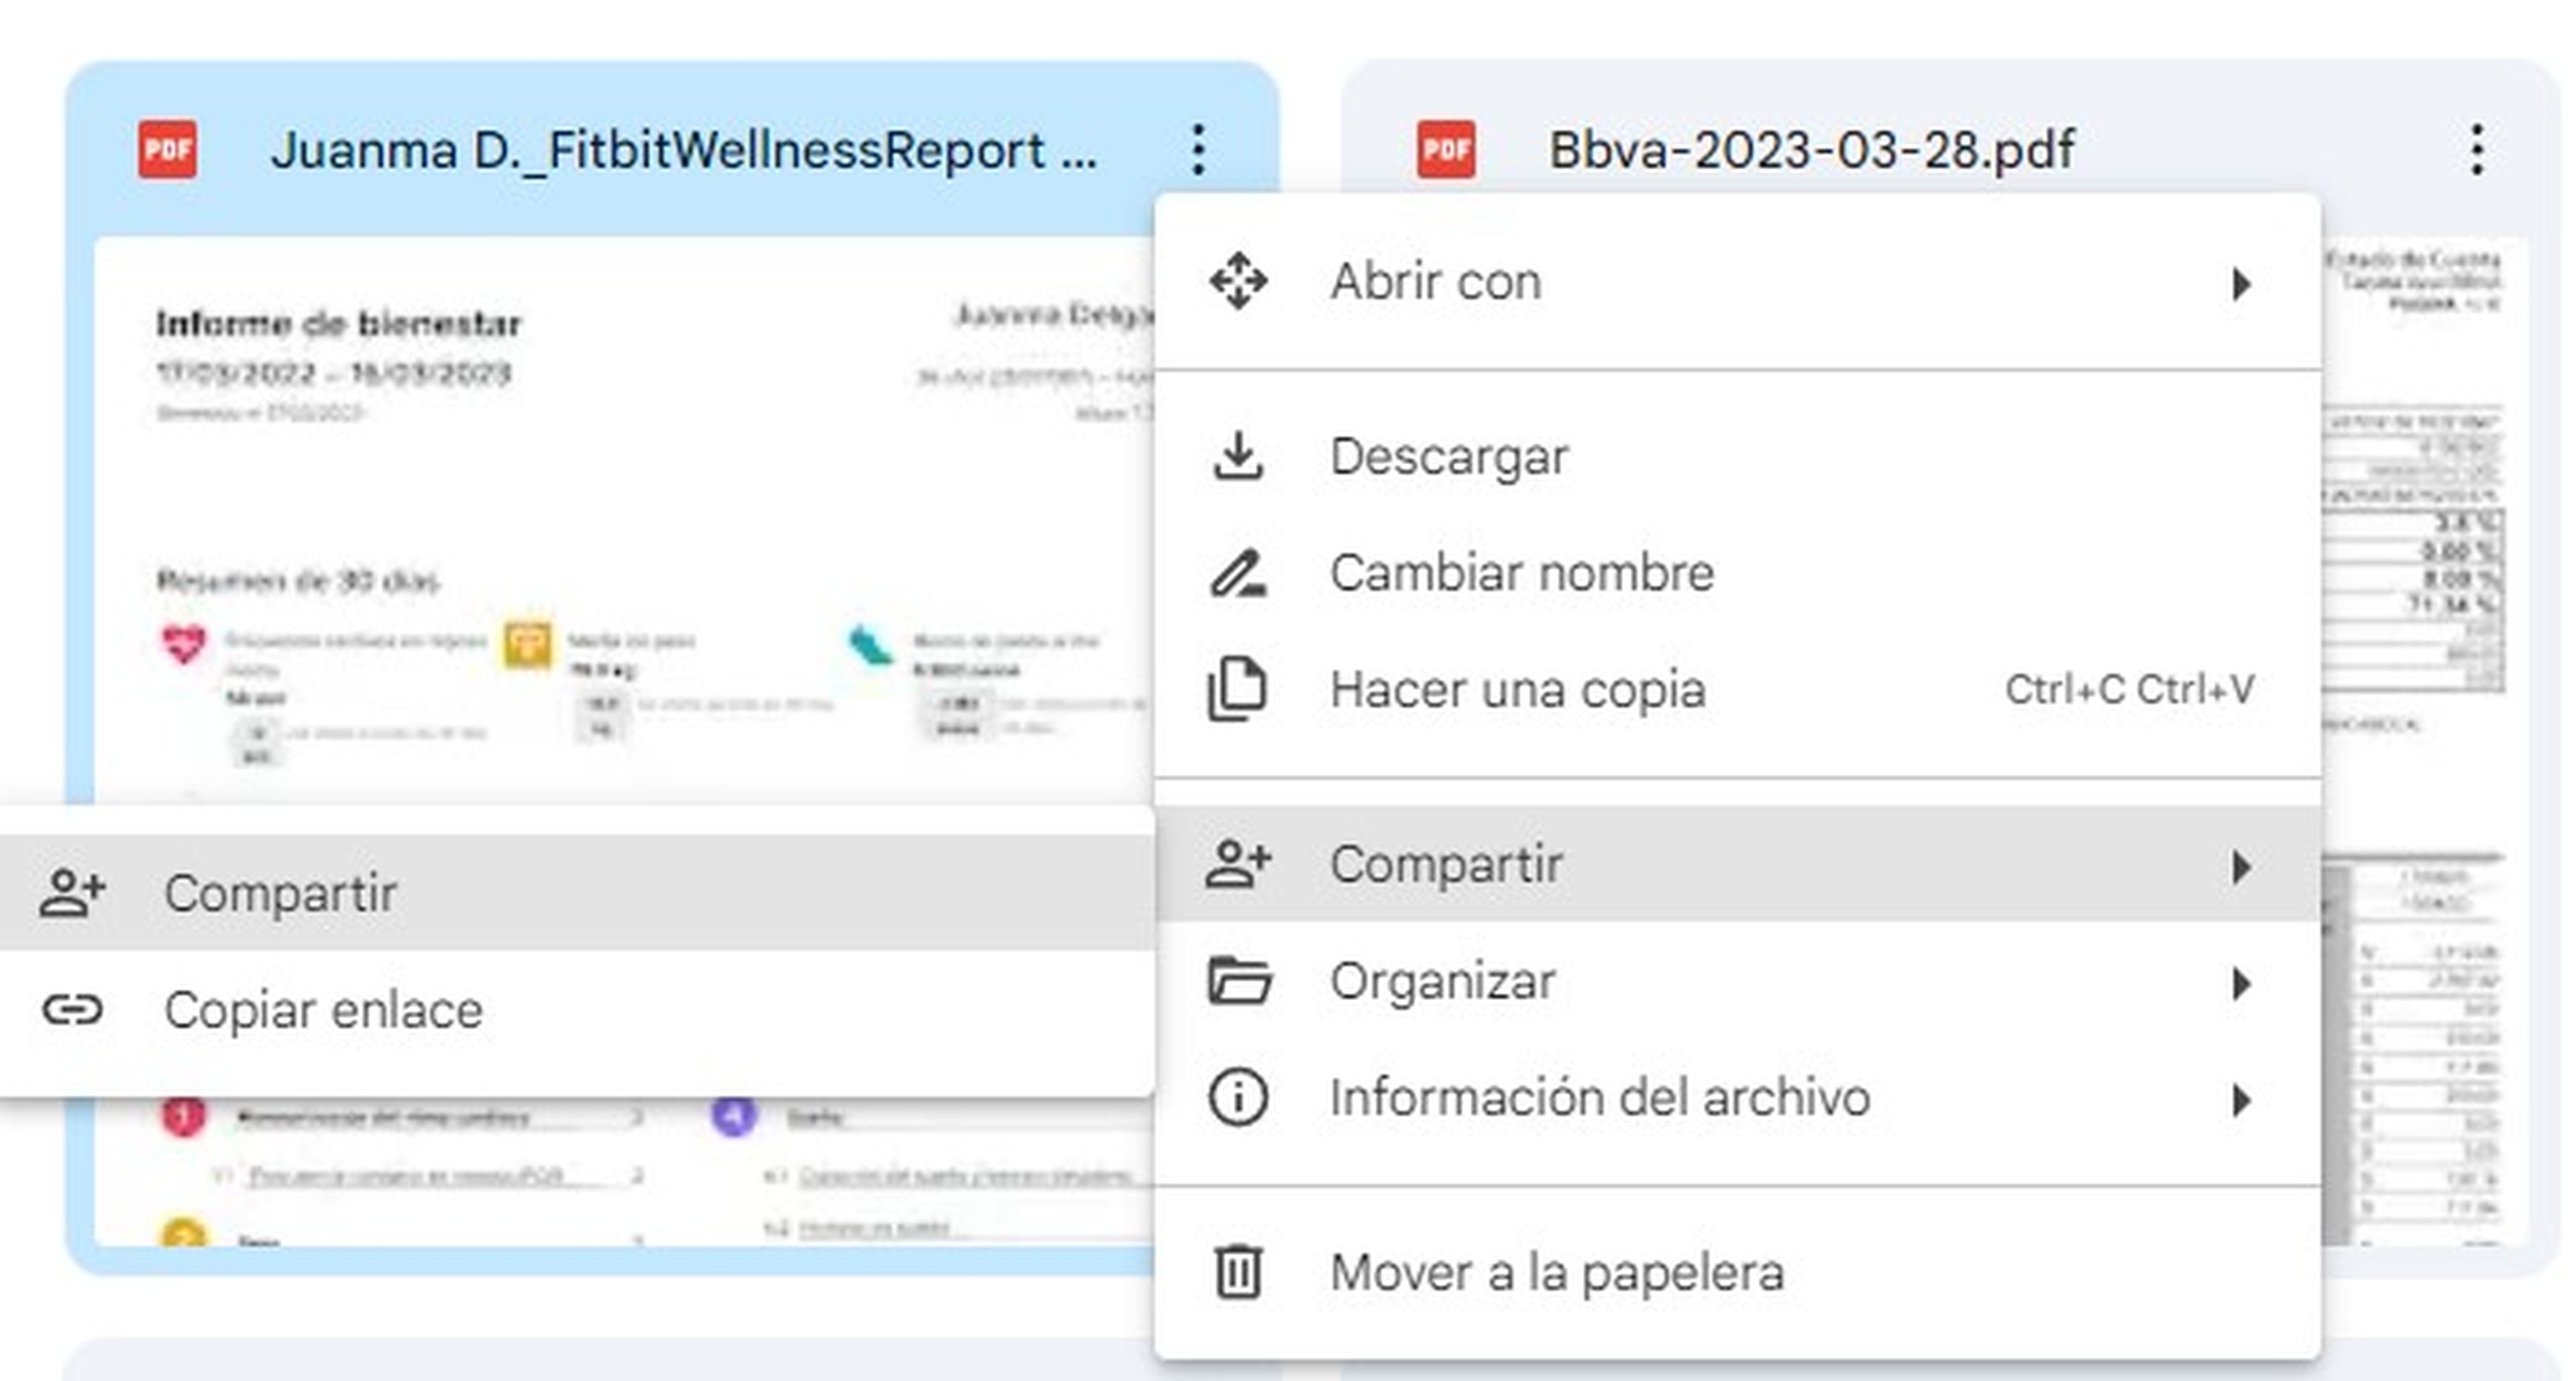
Task: Expand the Compartir submenu arrow
Action: [x=2241, y=867]
